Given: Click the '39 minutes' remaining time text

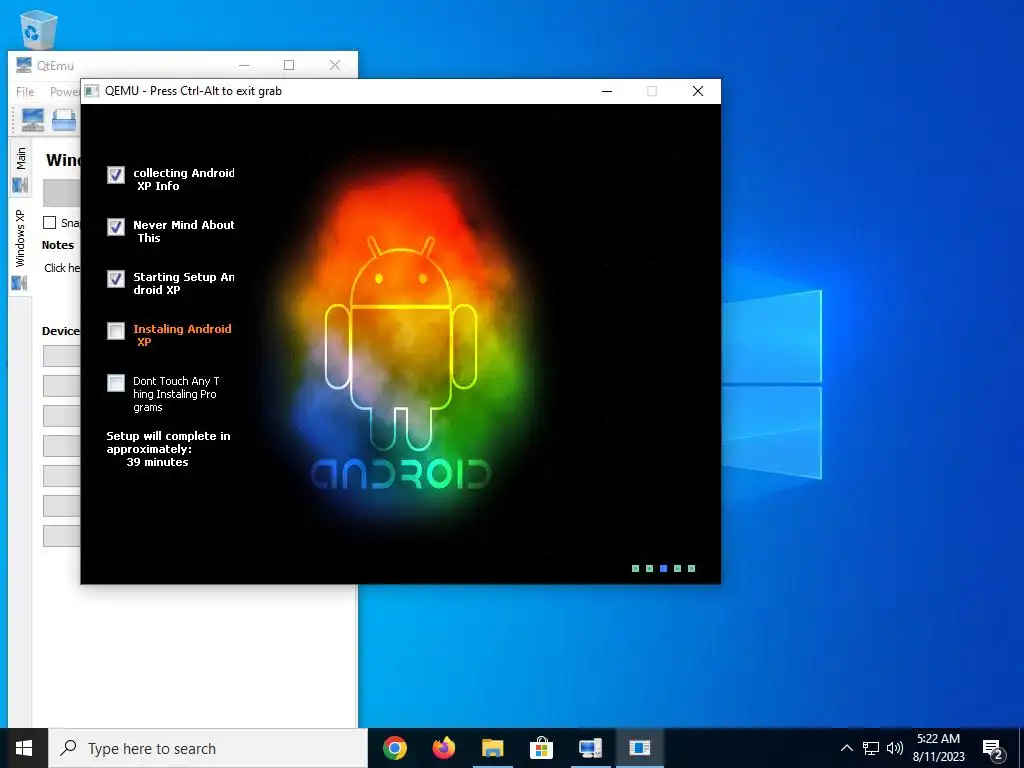Looking at the screenshot, I should (157, 462).
